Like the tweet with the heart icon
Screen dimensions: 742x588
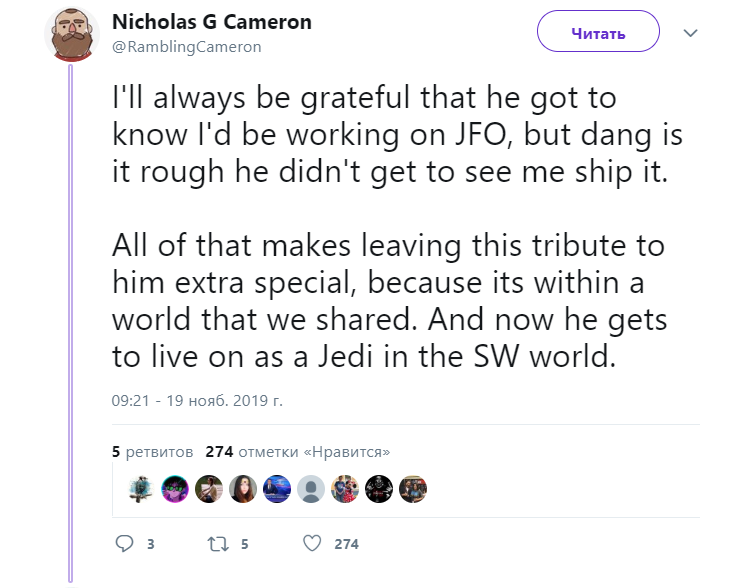[x=312, y=544]
